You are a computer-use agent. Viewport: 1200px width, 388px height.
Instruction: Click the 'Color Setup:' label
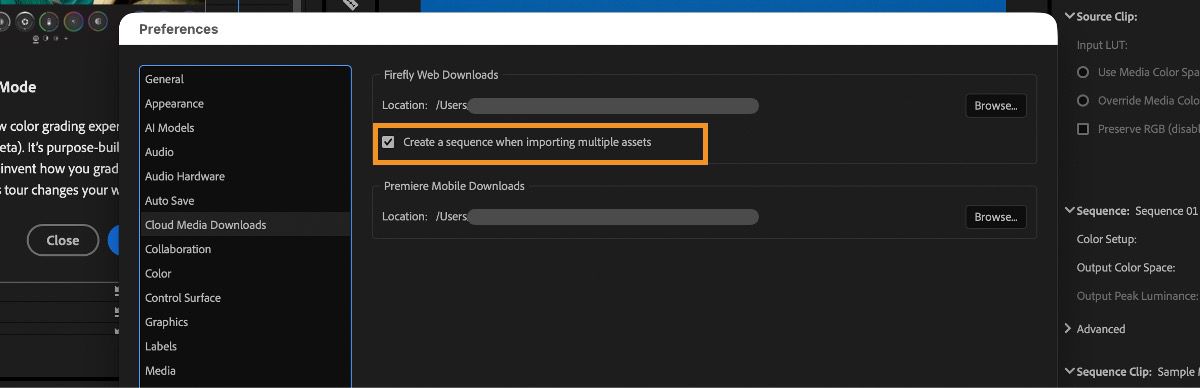[x=1106, y=239]
